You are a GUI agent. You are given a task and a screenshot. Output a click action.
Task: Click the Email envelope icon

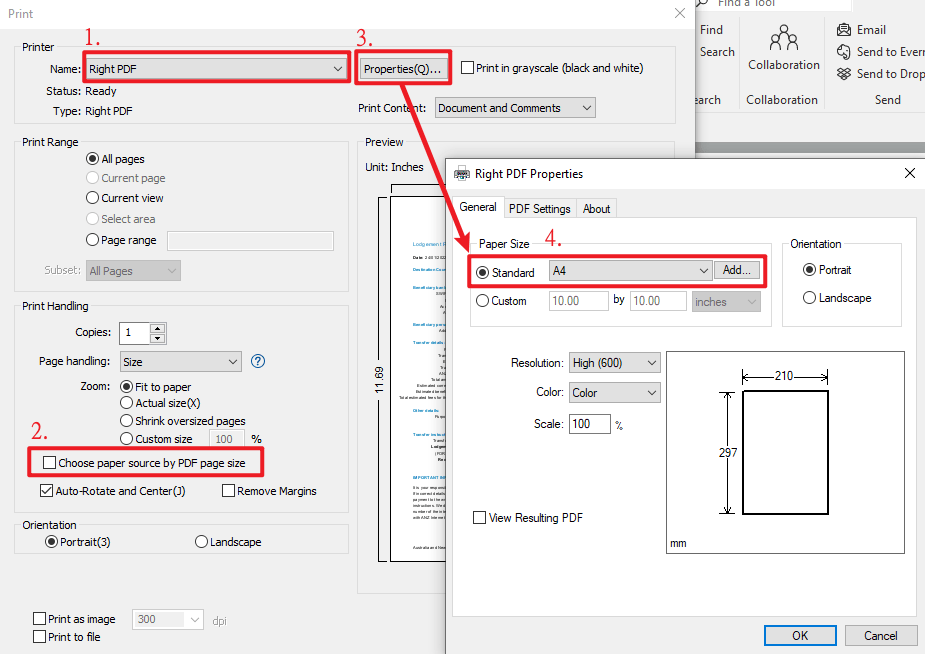coord(844,29)
